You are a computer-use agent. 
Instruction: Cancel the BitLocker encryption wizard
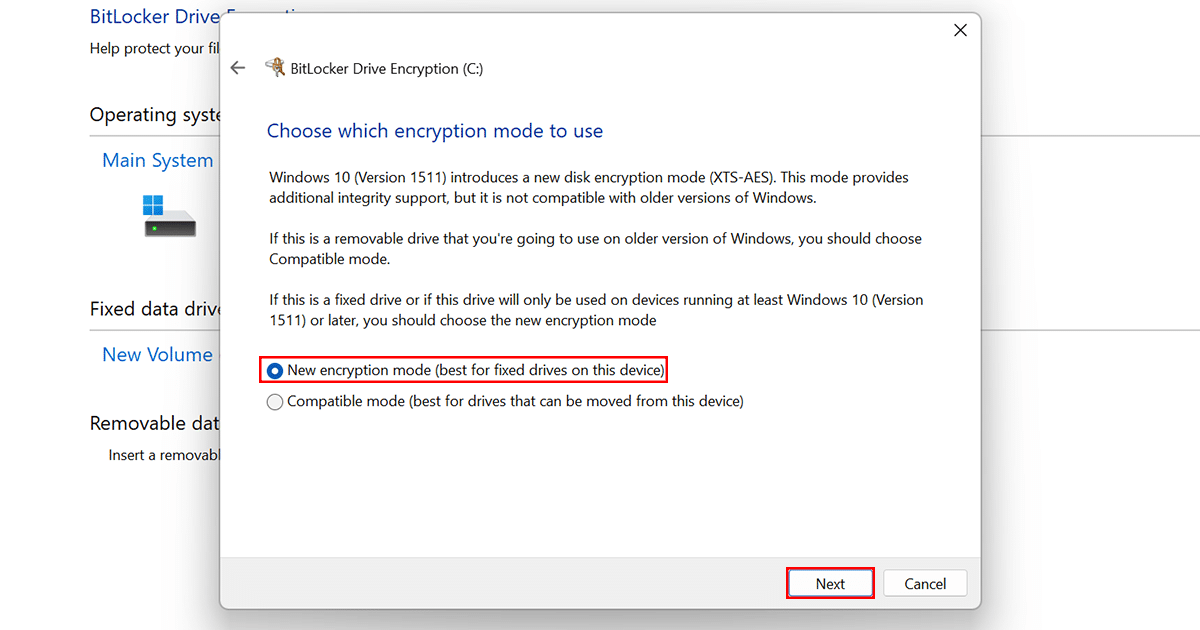pyautogui.click(x=924, y=583)
